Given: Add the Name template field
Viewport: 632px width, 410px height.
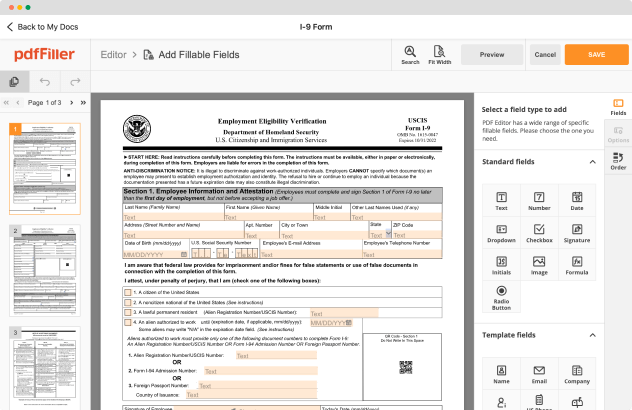Looking at the screenshot, I should tap(501, 374).
